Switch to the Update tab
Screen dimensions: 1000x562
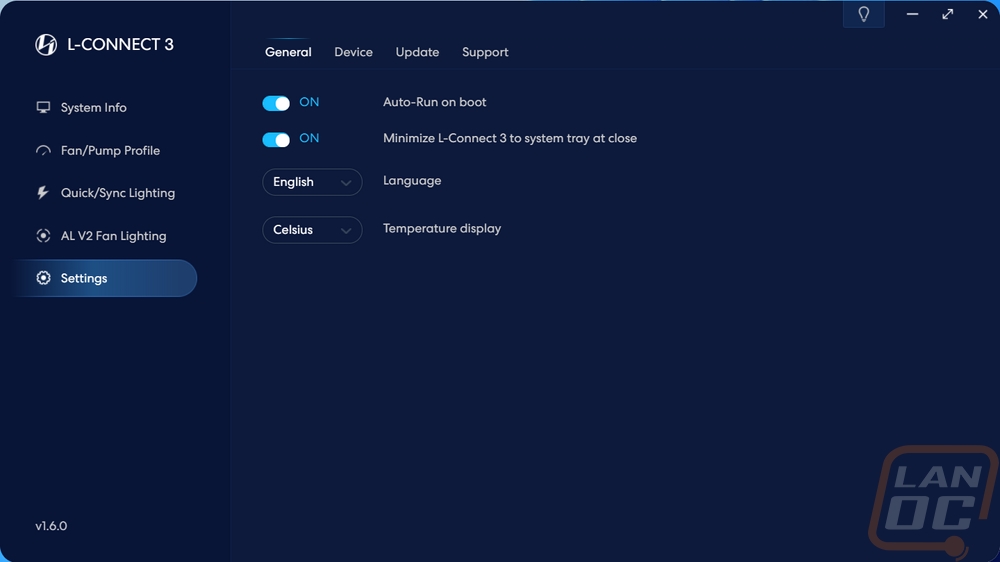417,52
